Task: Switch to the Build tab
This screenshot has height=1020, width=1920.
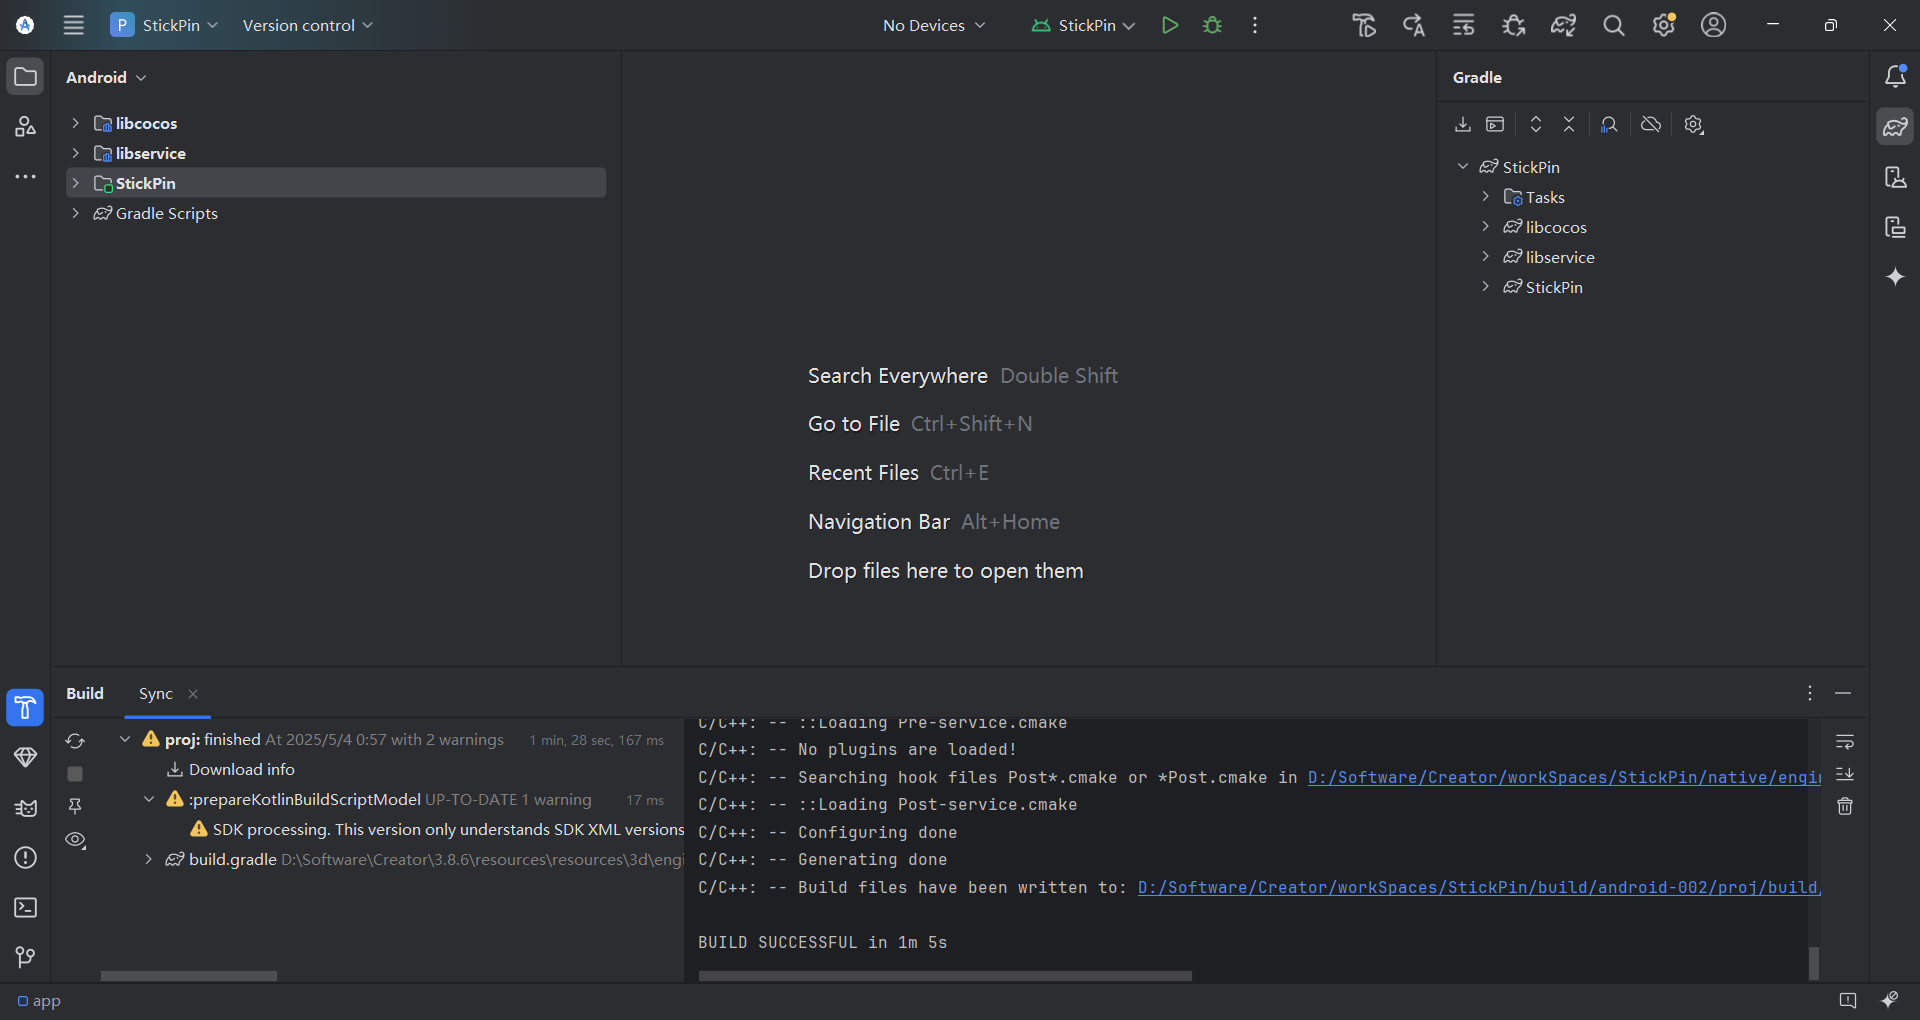Action: [85, 693]
